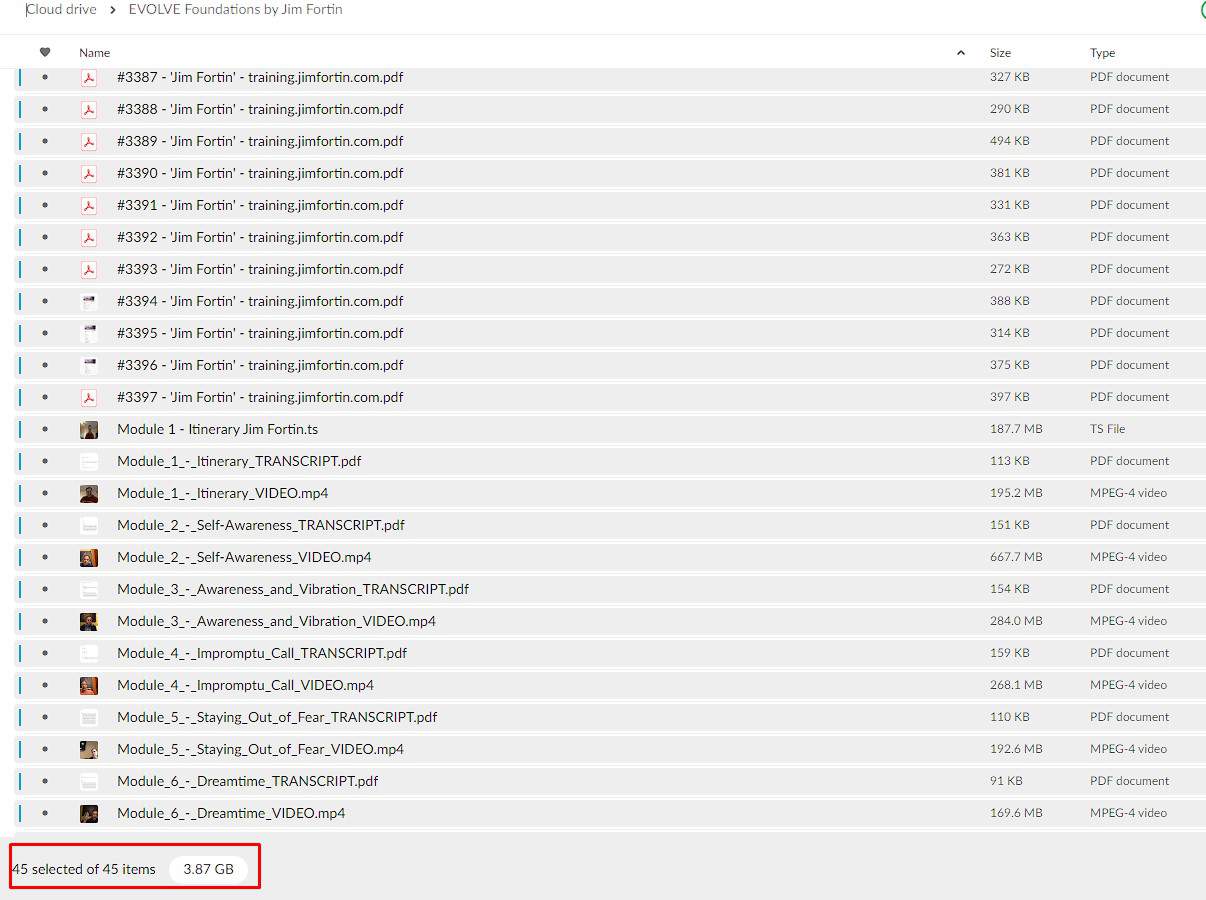Click the 3.87 GB size badge
Viewport: 1206px width, 900px height.
point(208,869)
